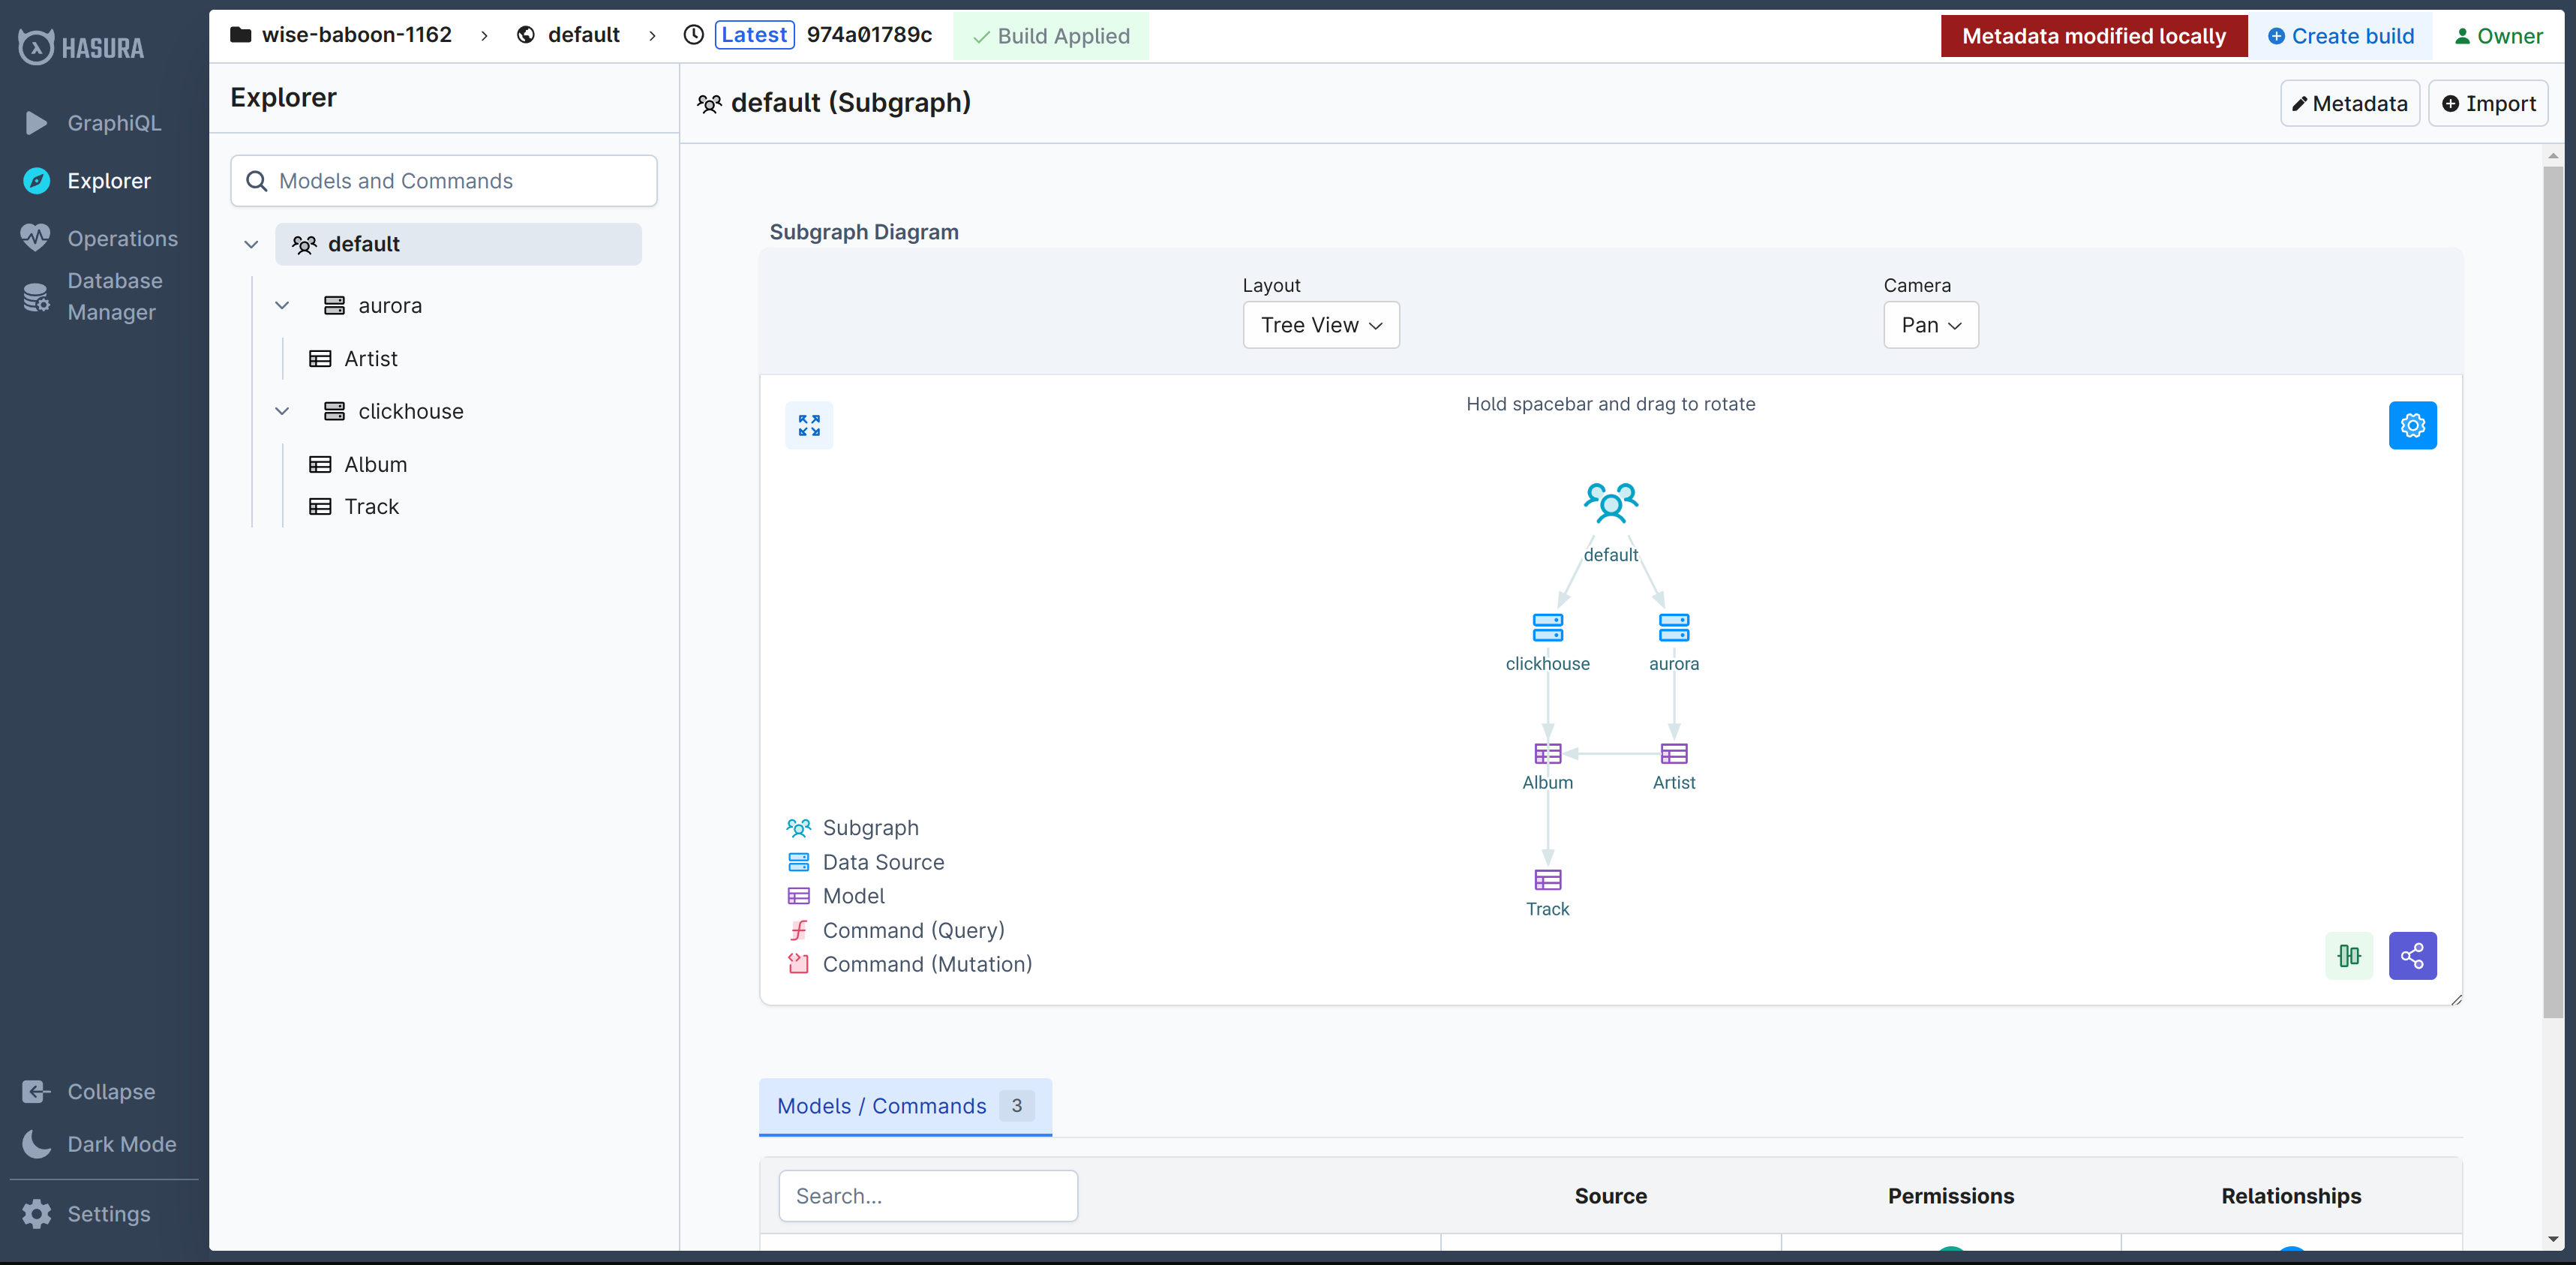Click the Latest build tag
Screen dimensions: 2576x1265
(x=754, y=35)
